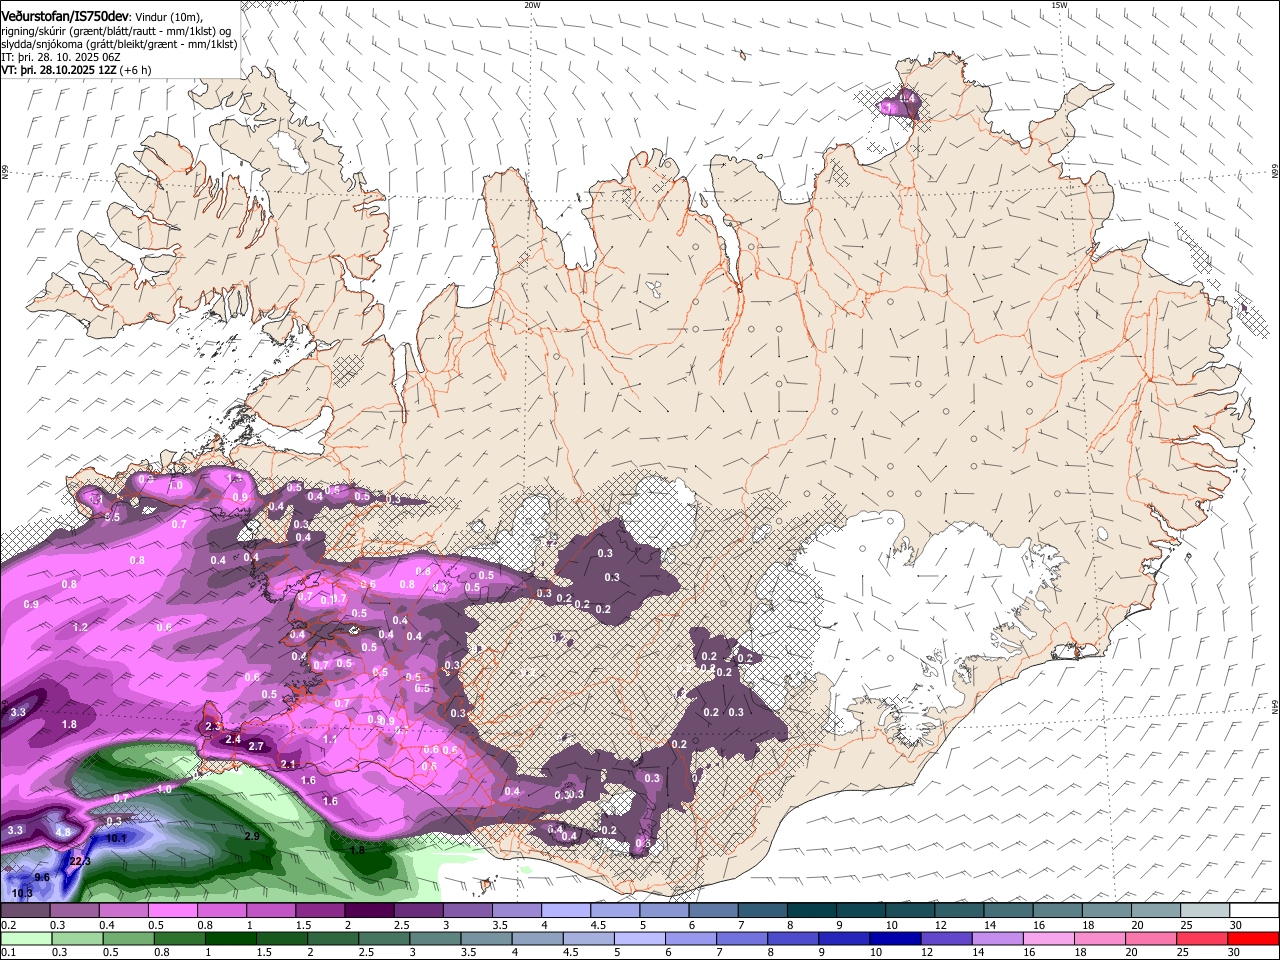Click the 4.8 snowfall value on the map
Viewport: 1280px width, 960px height.
click(x=63, y=832)
